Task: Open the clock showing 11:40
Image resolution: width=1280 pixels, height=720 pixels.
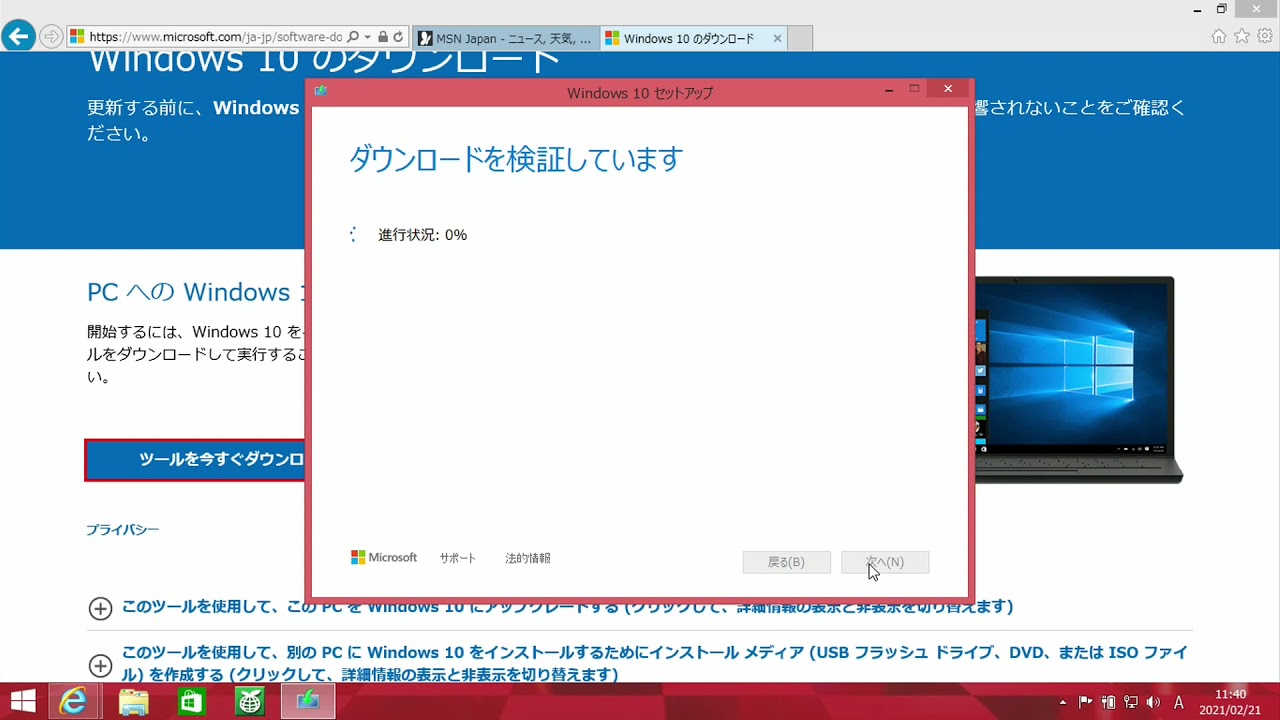Action: [1230, 702]
